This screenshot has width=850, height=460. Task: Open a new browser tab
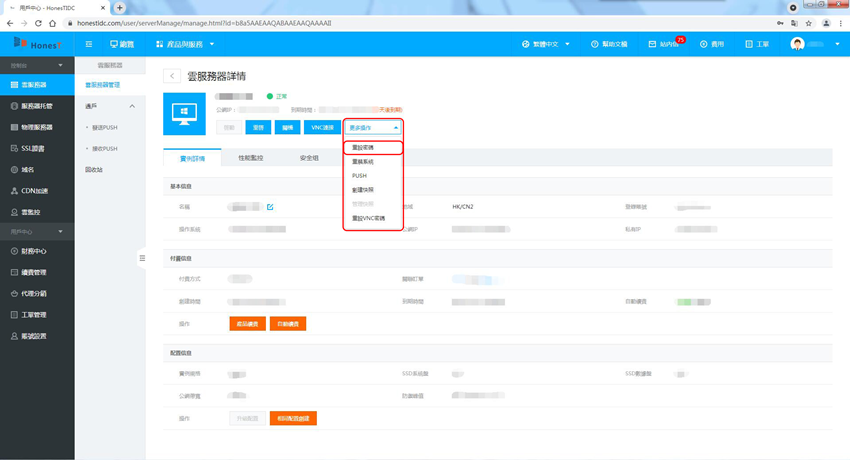tap(120, 8)
